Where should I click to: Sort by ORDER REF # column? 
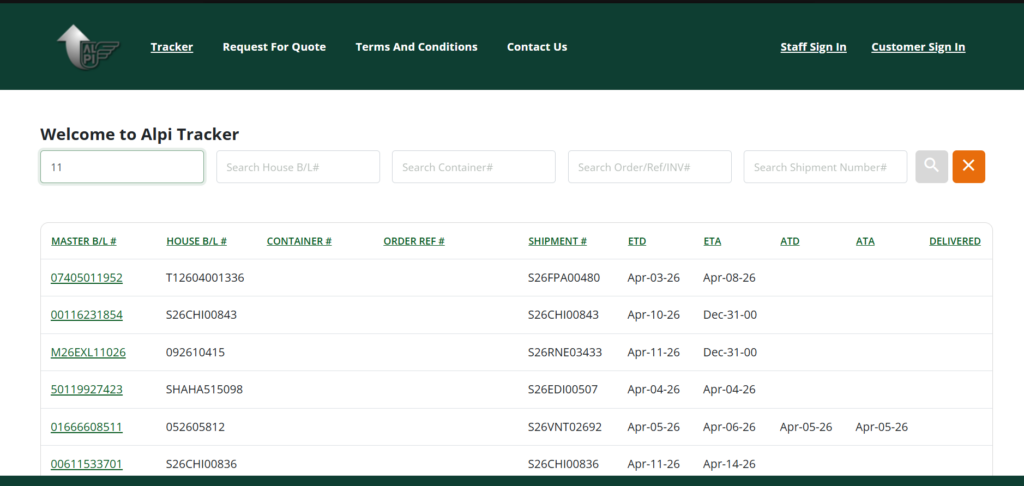[414, 241]
